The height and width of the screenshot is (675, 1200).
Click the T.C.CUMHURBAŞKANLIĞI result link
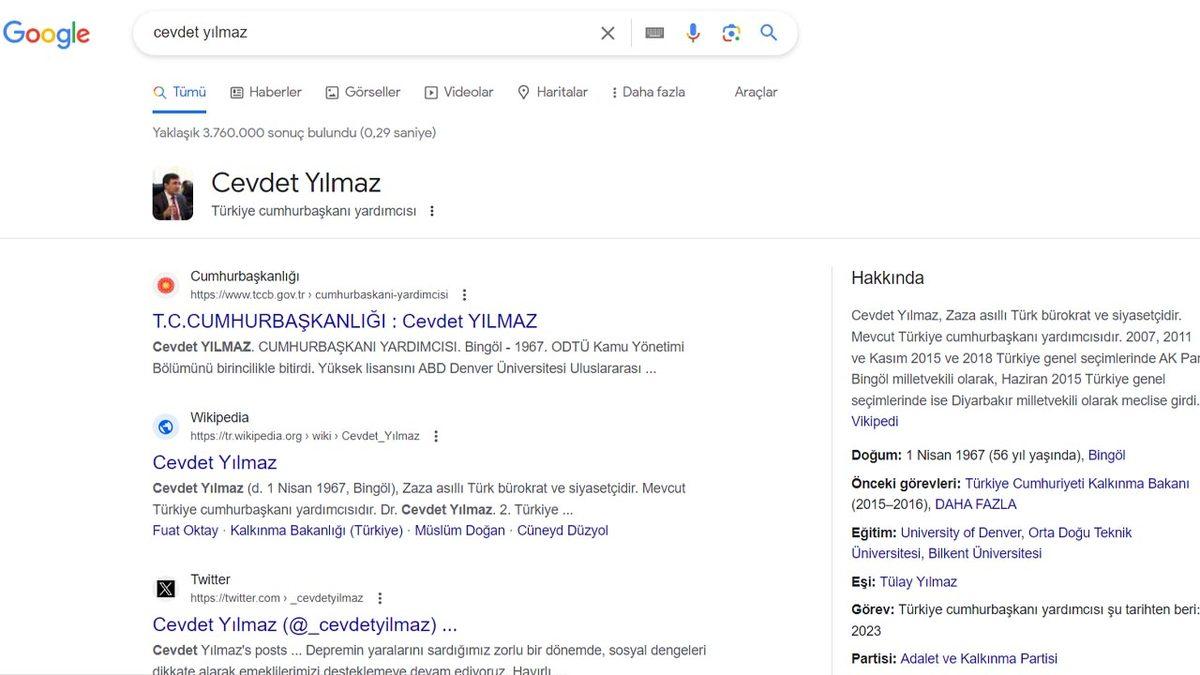tap(344, 320)
